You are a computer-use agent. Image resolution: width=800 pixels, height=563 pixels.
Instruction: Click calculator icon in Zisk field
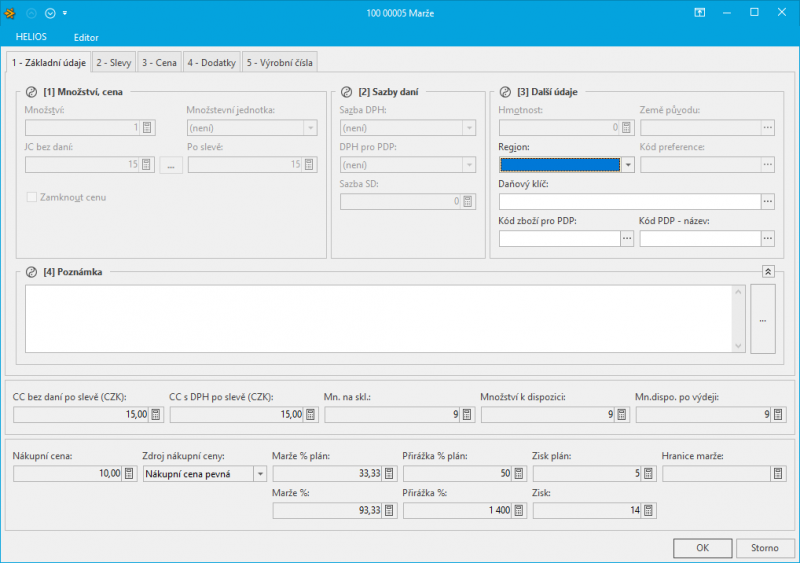point(648,510)
